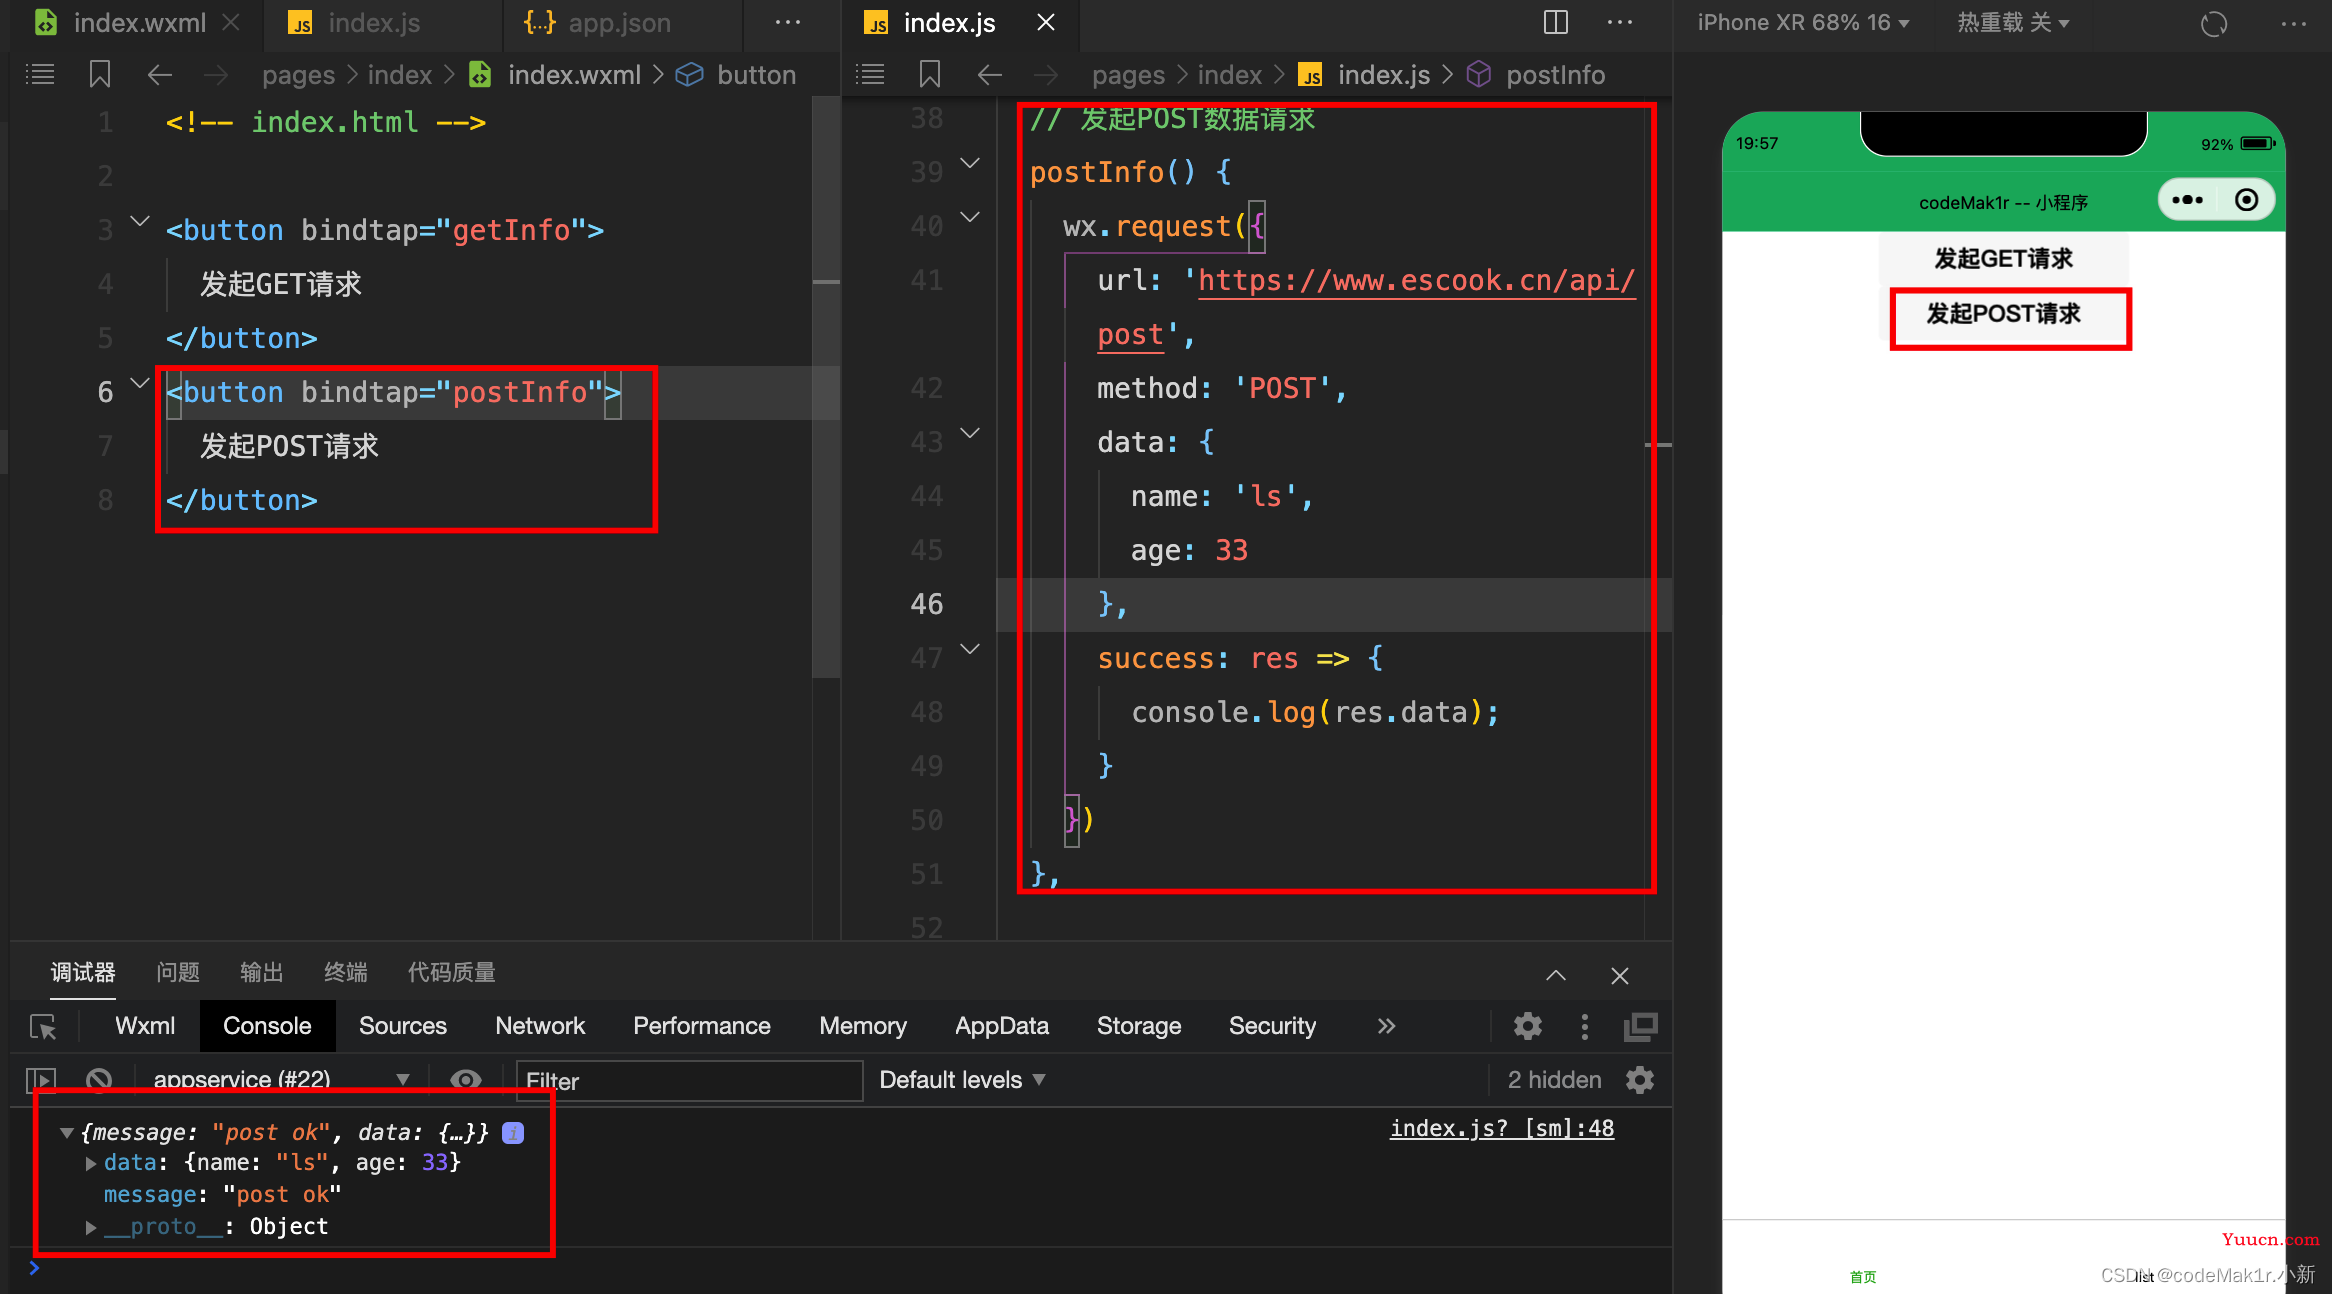Image resolution: width=2332 pixels, height=1294 pixels.
Task: Split the right editor layout
Action: (x=1556, y=22)
